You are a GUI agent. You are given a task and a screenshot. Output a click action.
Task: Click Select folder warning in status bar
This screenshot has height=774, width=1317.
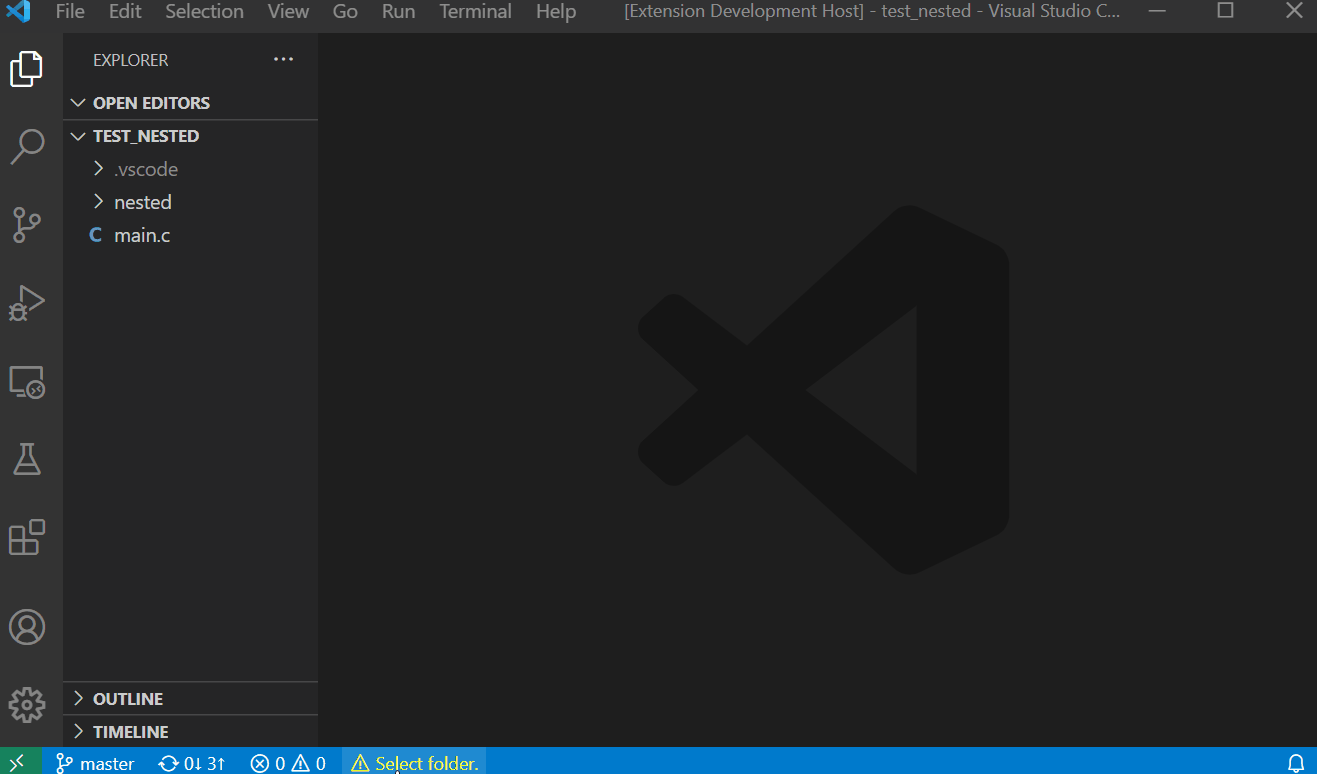point(415,763)
